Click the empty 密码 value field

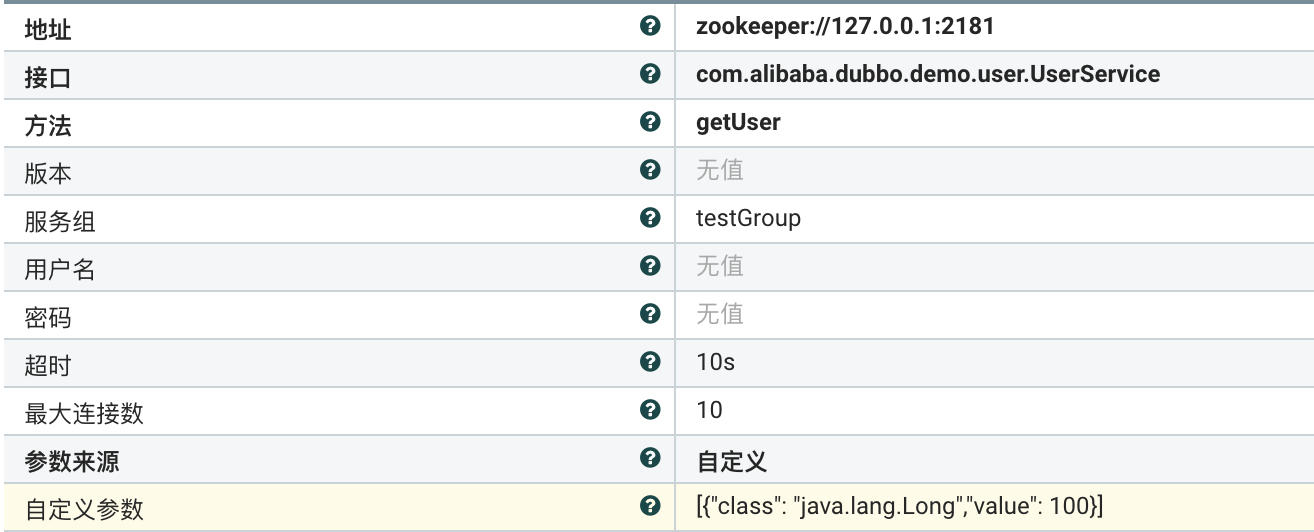pyautogui.click(x=720, y=314)
